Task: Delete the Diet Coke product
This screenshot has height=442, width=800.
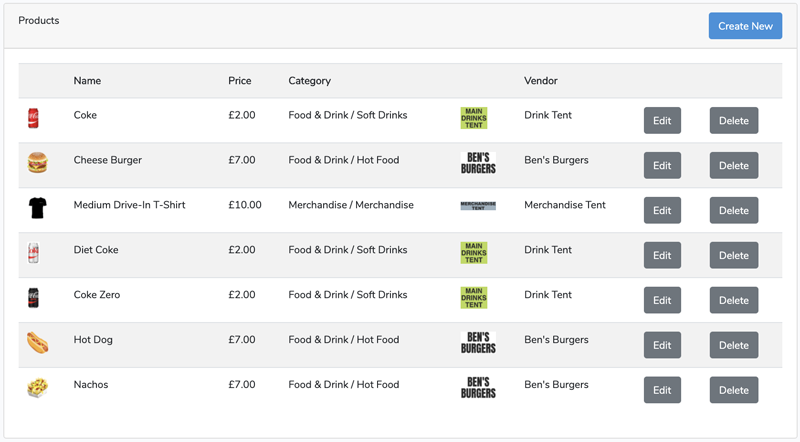Action: tap(734, 255)
